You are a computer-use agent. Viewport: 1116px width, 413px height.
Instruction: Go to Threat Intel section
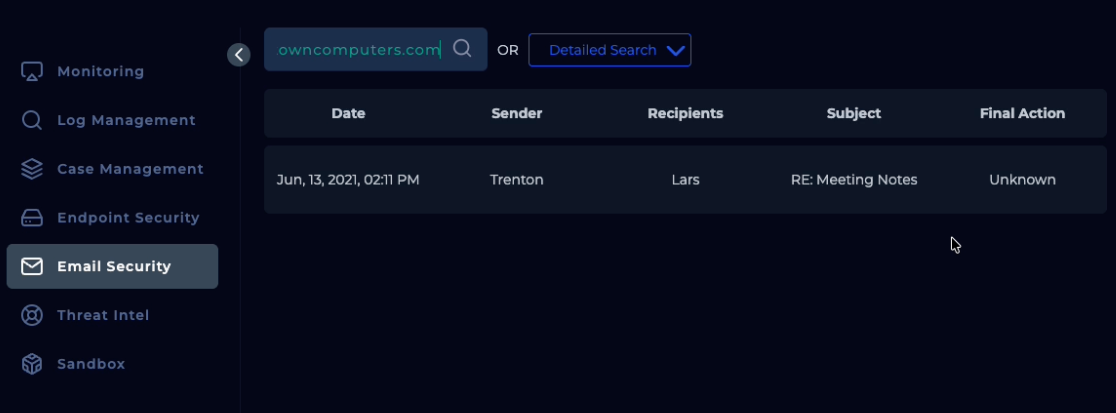tap(103, 315)
